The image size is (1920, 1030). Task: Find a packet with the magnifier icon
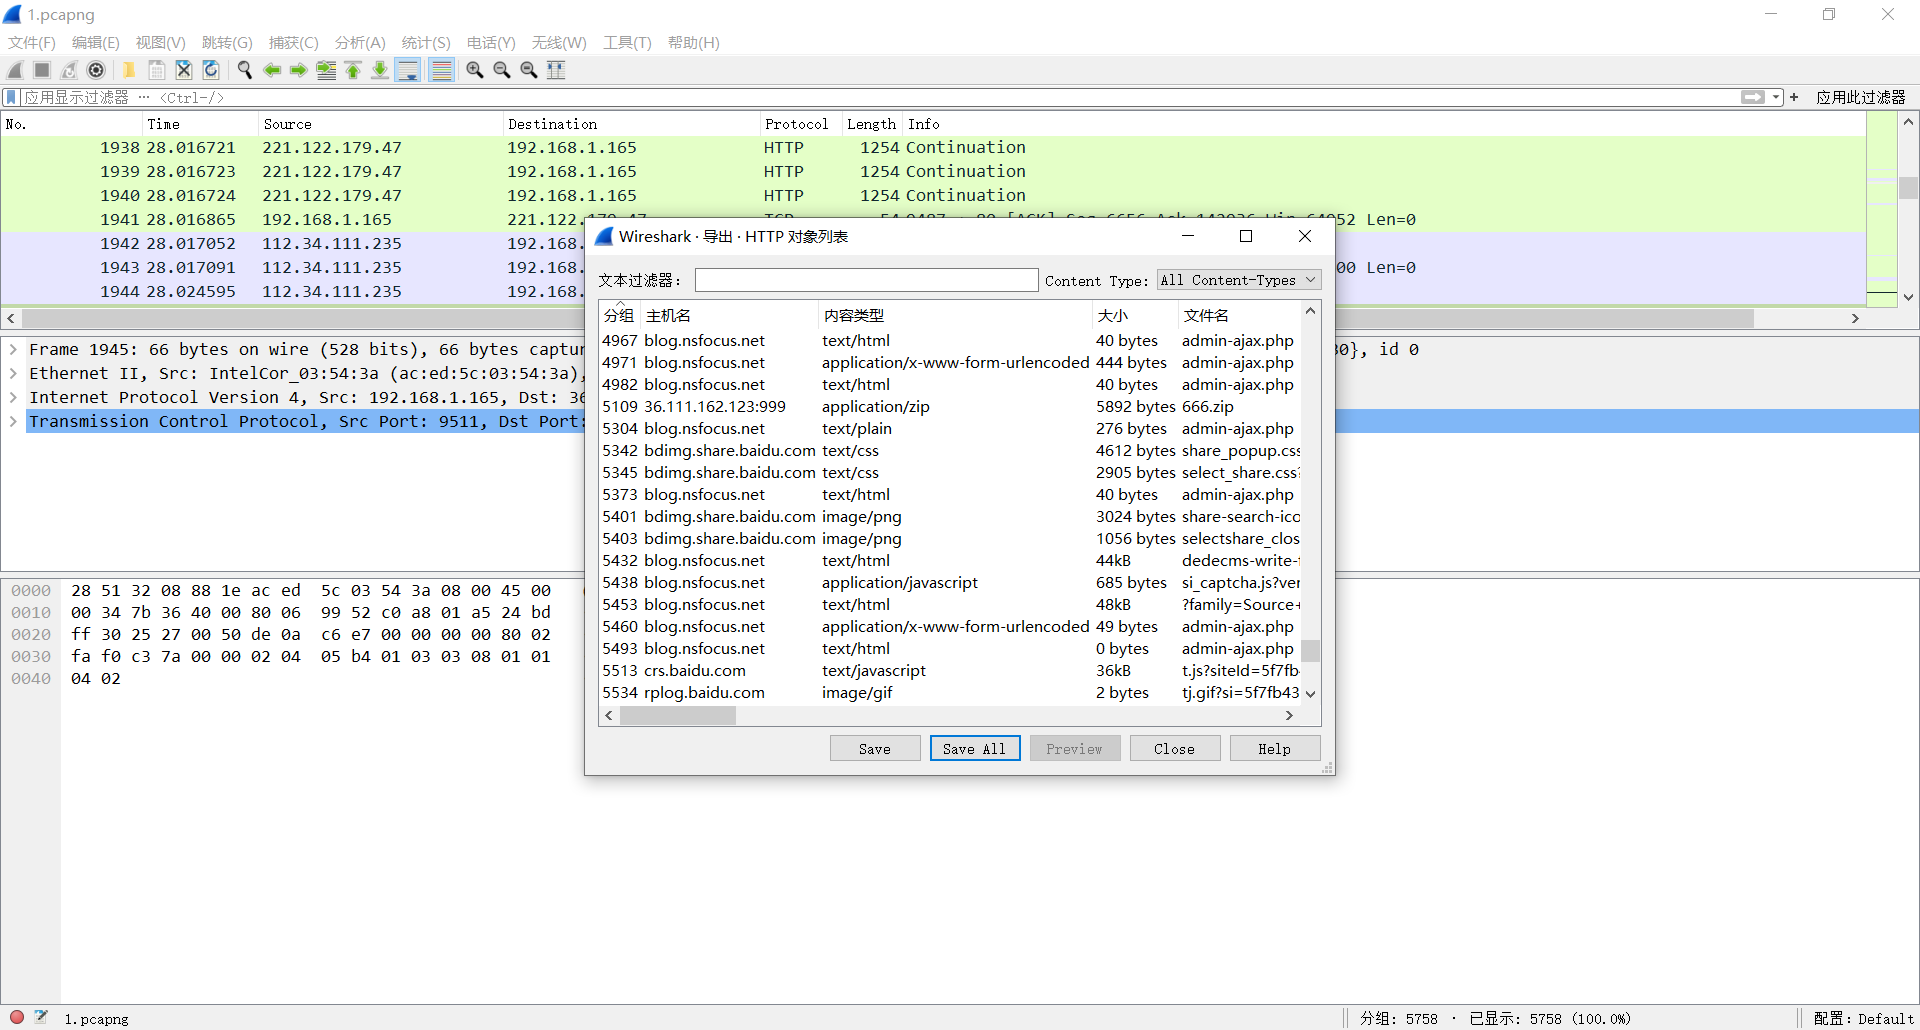click(244, 70)
